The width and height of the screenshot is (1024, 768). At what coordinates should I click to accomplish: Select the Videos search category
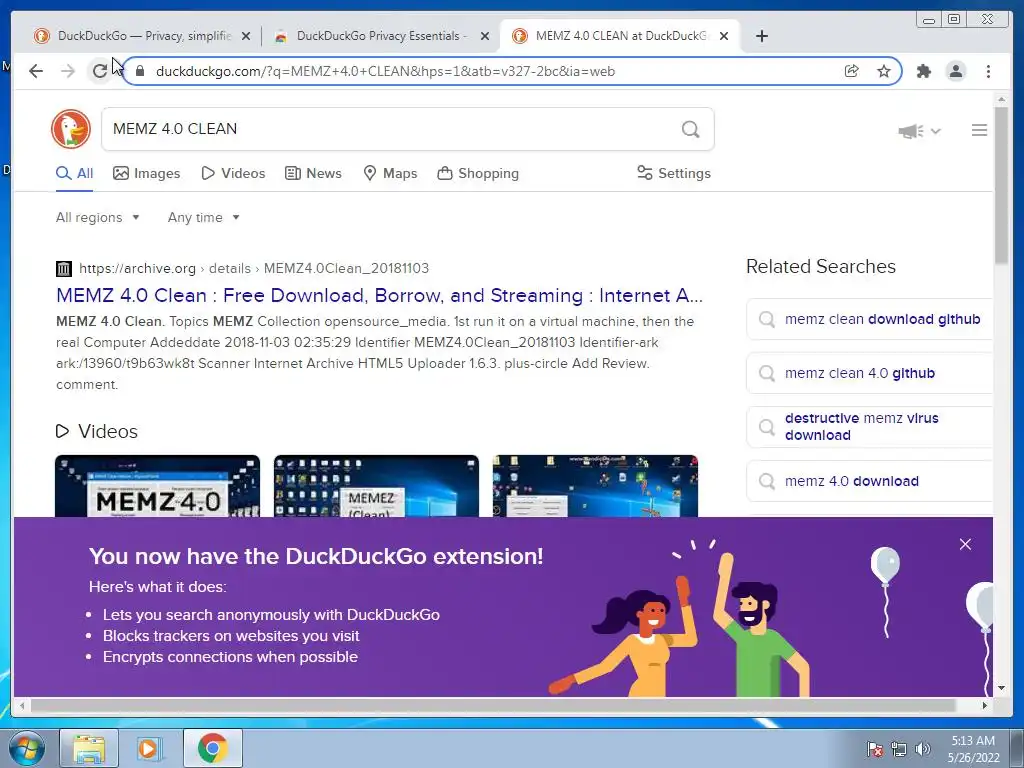pos(233,173)
